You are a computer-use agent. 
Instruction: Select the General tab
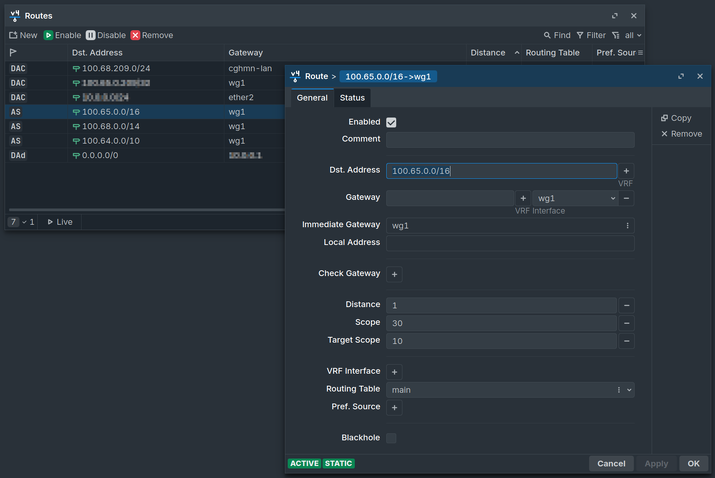tap(312, 98)
